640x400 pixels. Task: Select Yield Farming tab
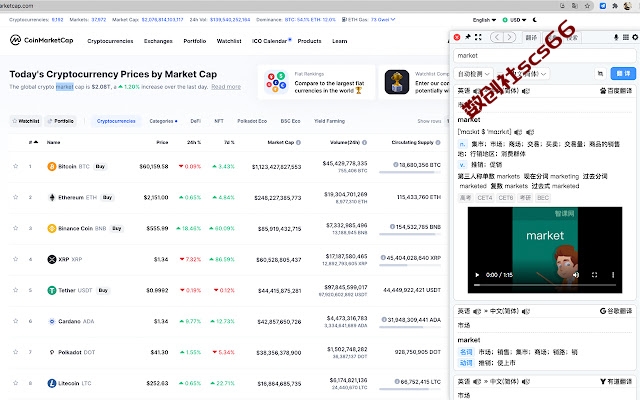(329, 121)
